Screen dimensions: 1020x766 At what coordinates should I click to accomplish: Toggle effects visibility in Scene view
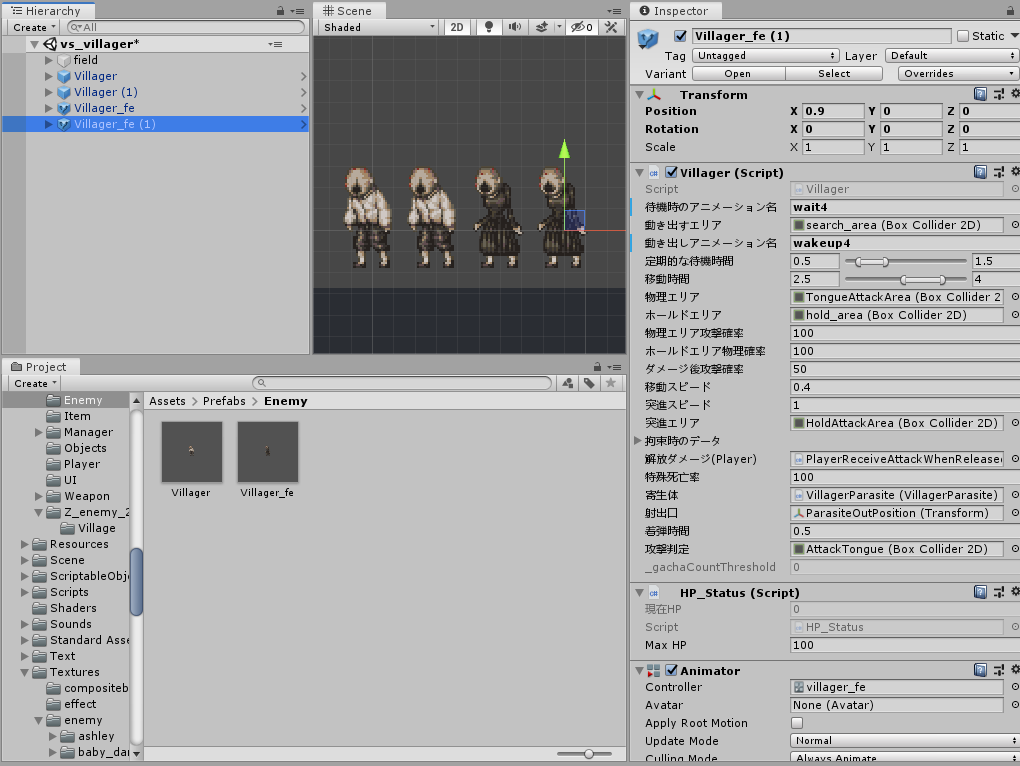tap(540, 27)
